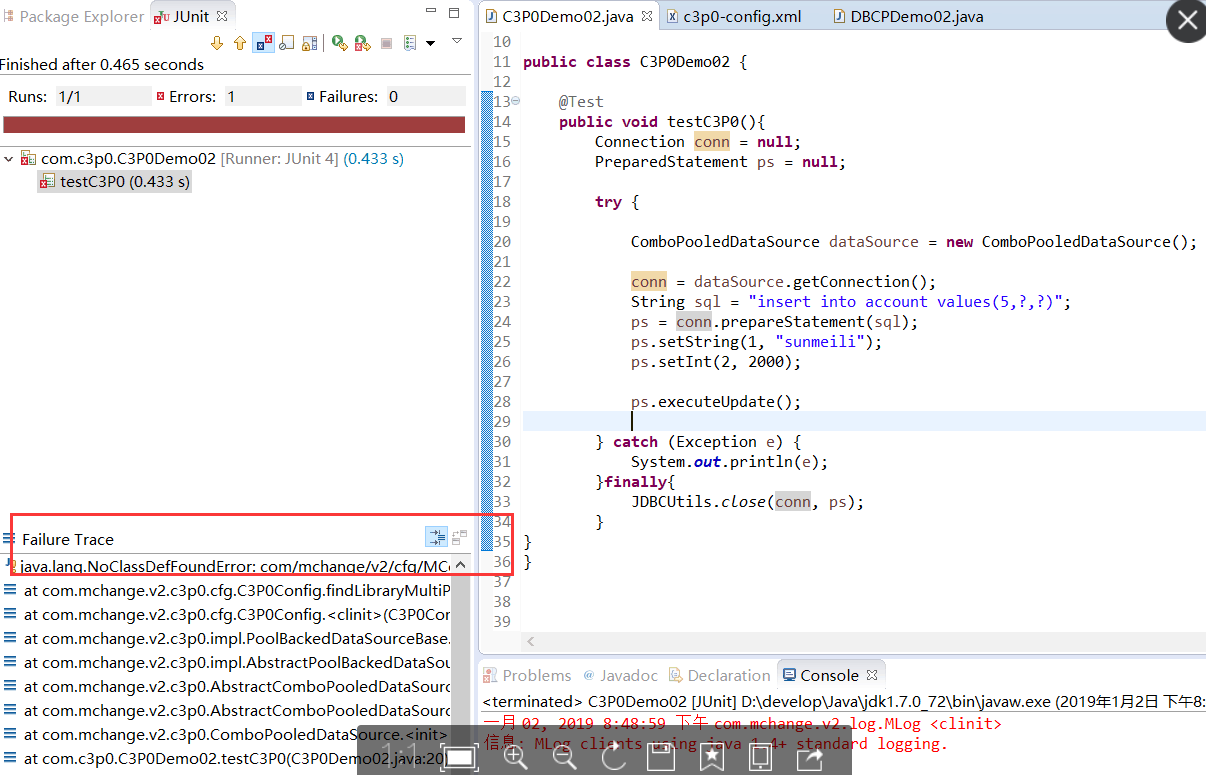This screenshot has width=1206, height=775.
Task: Jump to next failed test
Action: [217, 42]
